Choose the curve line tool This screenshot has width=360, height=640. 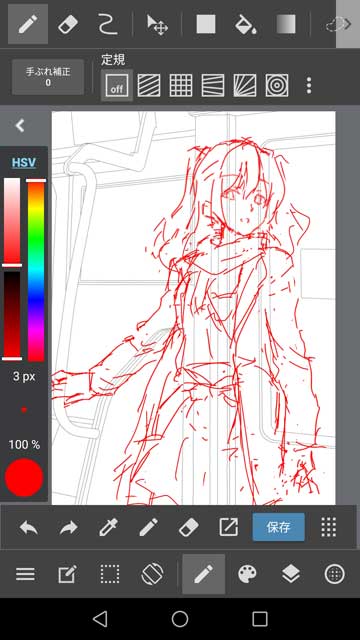click(x=108, y=24)
